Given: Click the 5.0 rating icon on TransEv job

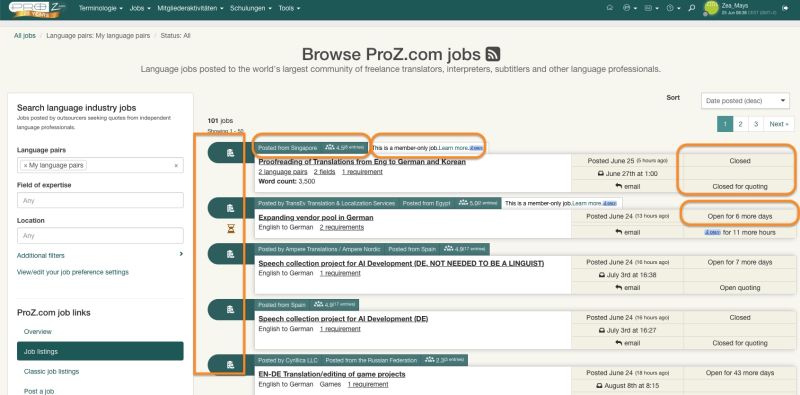Looking at the screenshot, I should [463, 203].
